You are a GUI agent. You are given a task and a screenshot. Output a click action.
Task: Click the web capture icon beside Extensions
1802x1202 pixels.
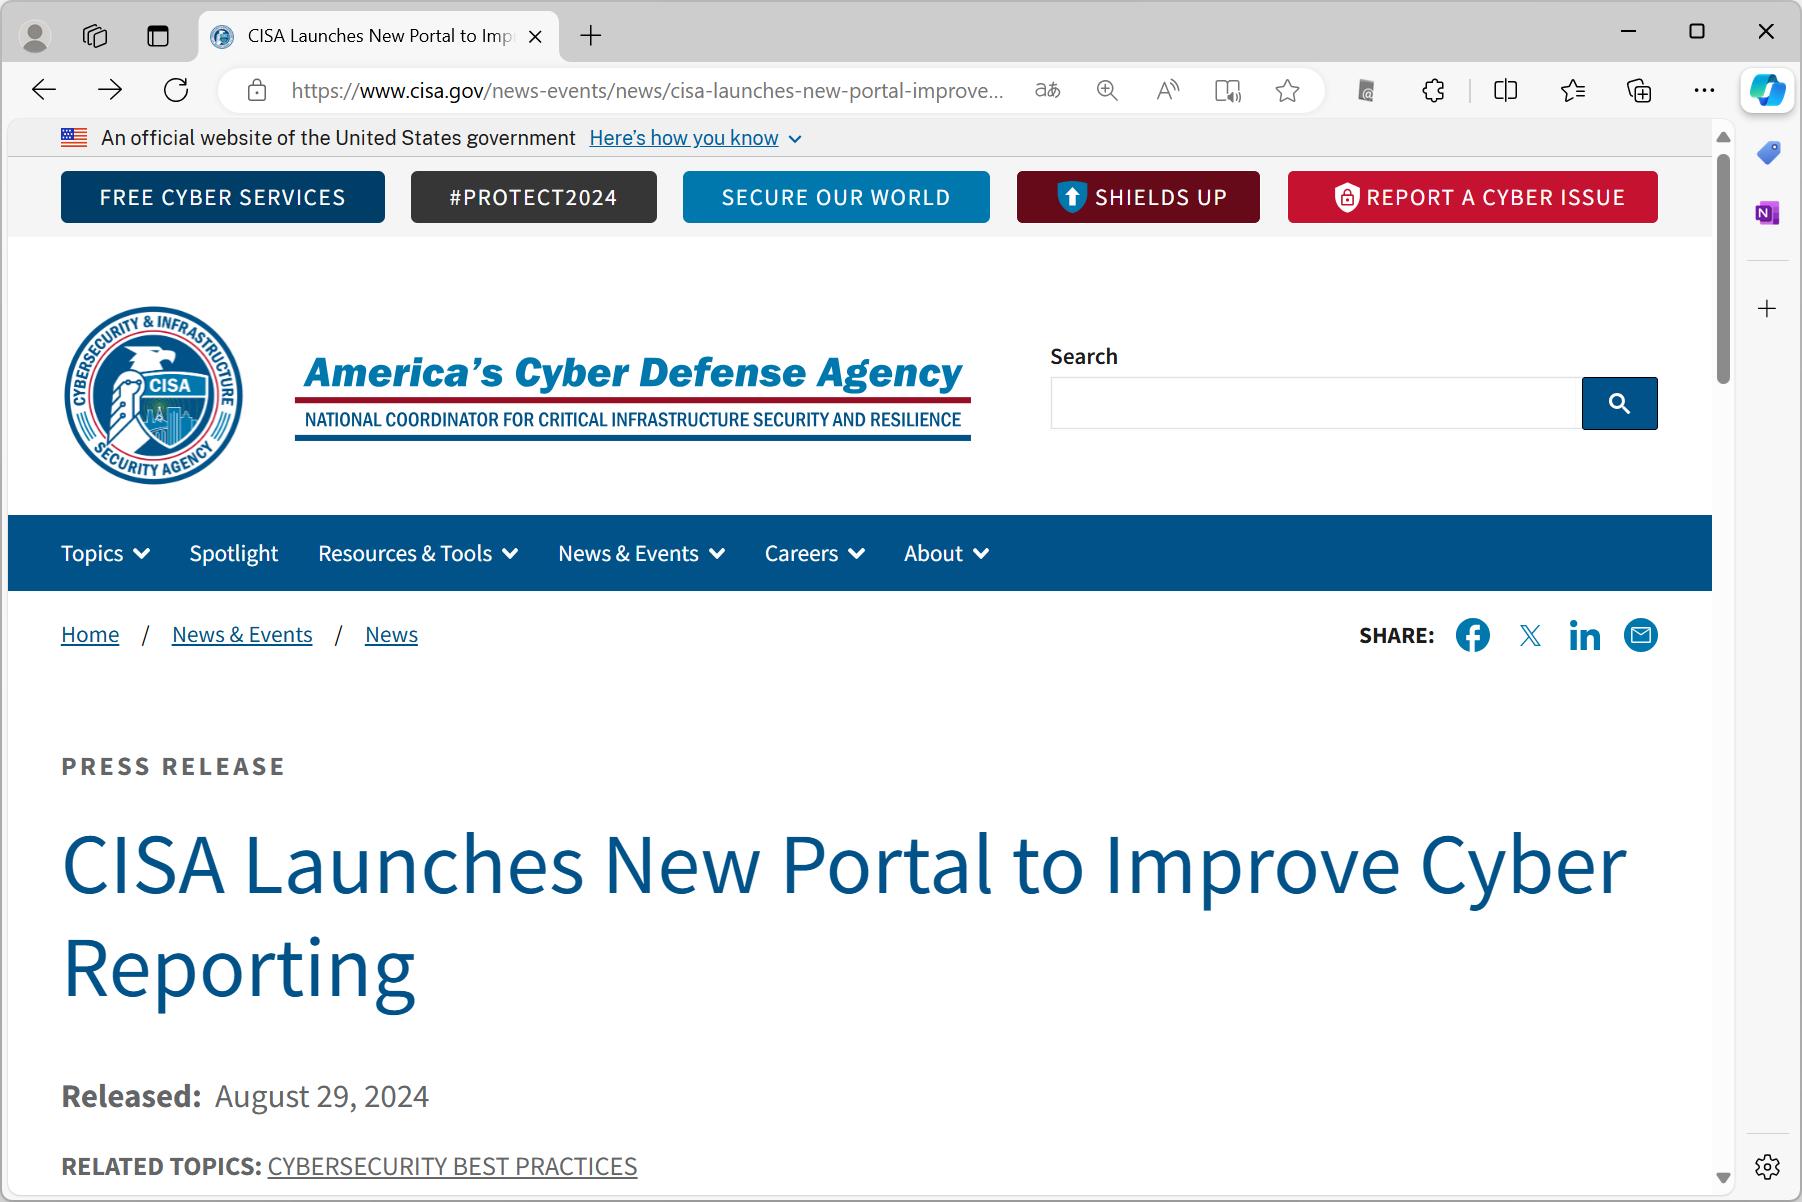coord(1366,91)
